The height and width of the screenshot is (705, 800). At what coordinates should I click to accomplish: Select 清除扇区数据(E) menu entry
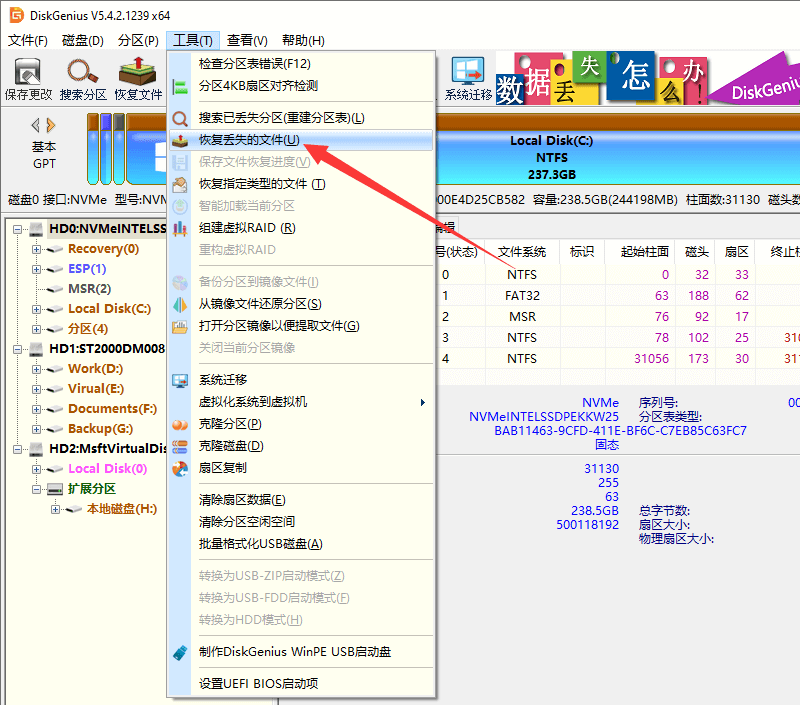[301, 500]
